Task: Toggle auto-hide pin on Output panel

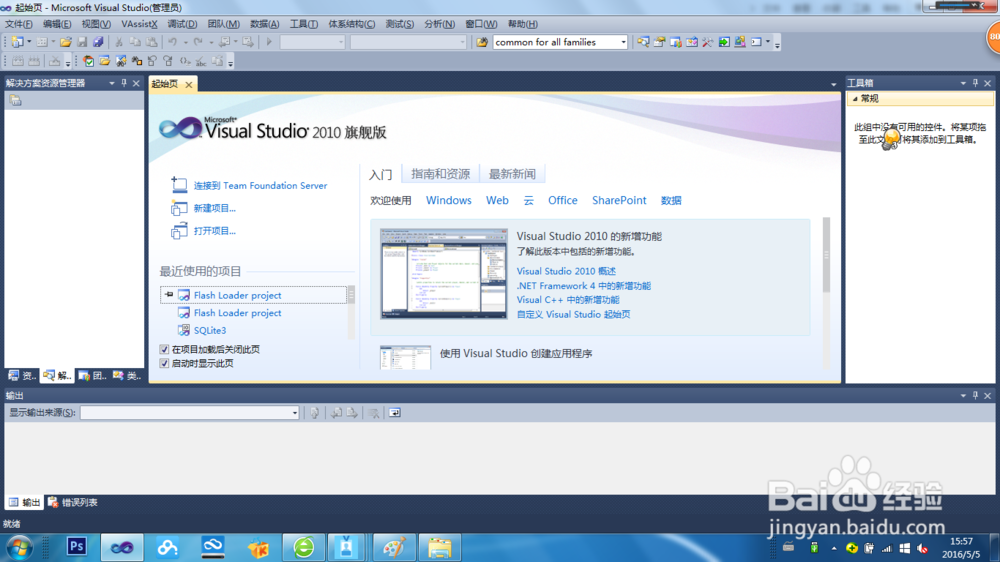Action: pyautogui.click(x=975, y=396)
